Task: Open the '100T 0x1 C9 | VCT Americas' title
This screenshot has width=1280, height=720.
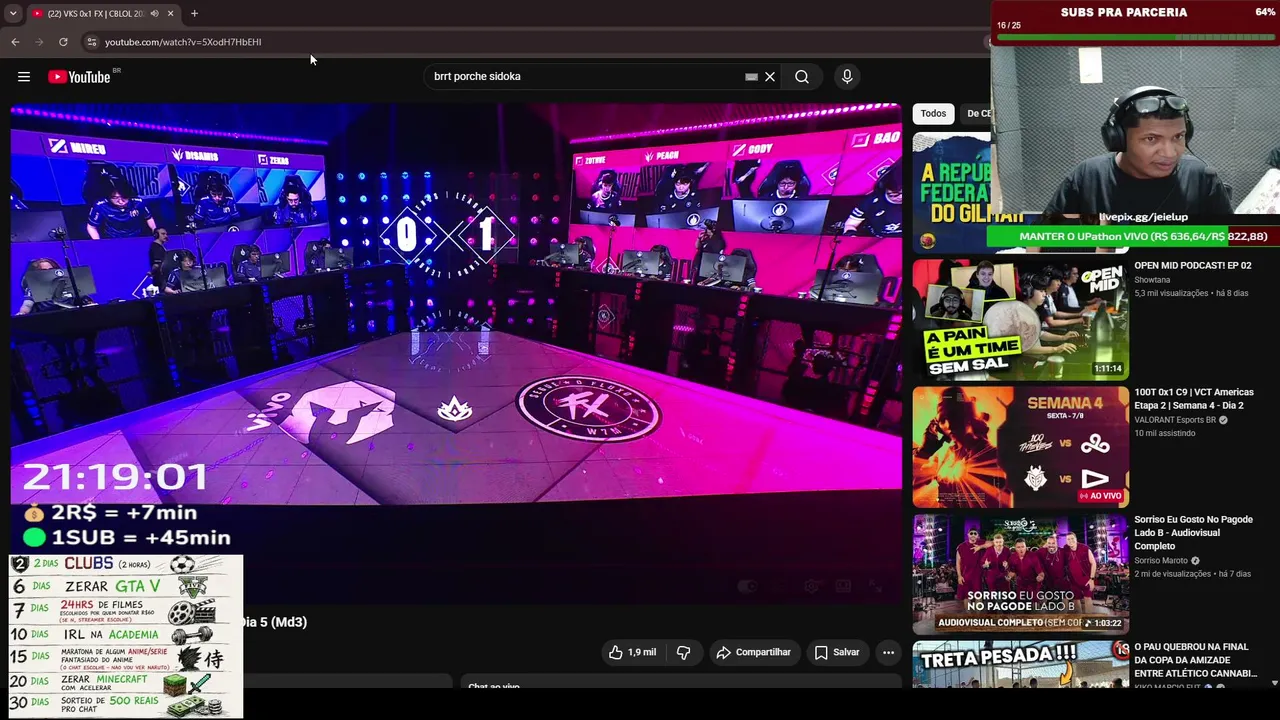Action: coord(1194,399)
